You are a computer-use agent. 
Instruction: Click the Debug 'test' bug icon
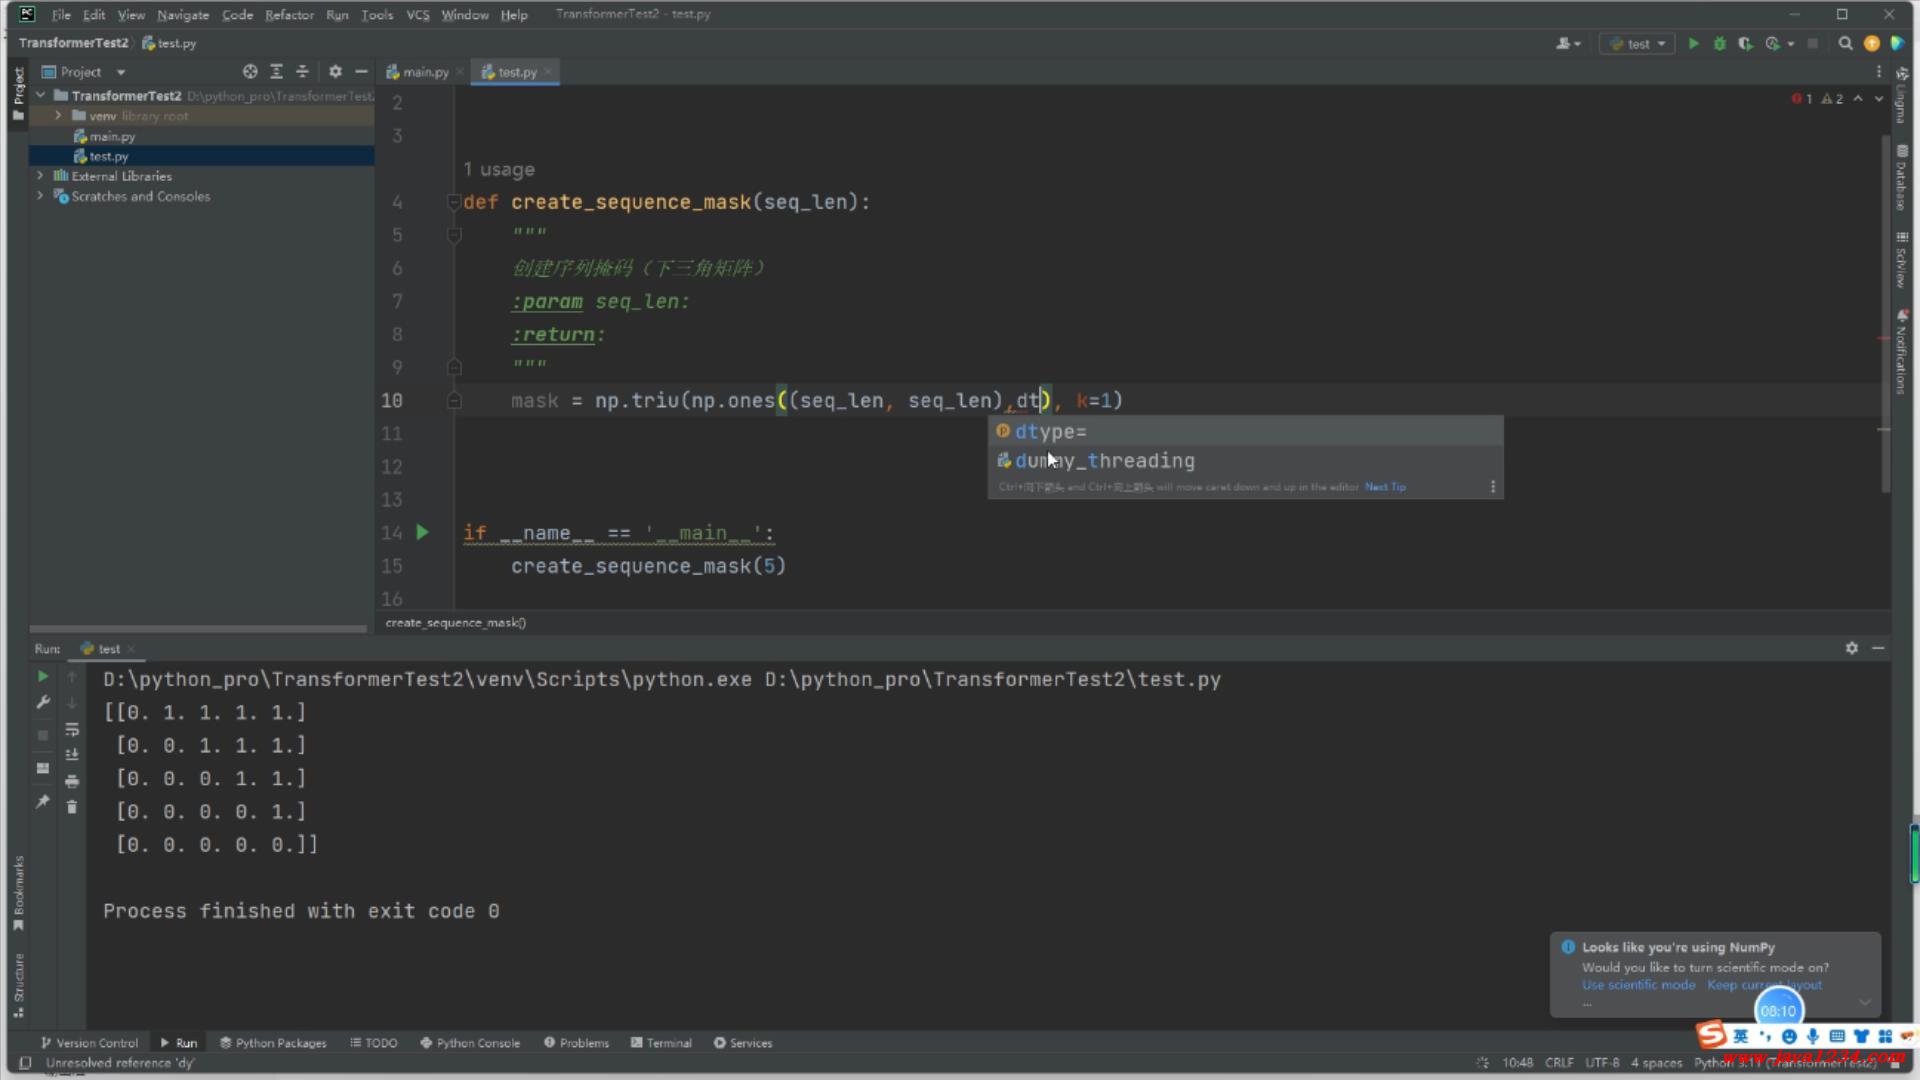pyautogui.click(x=1719, y=44)
